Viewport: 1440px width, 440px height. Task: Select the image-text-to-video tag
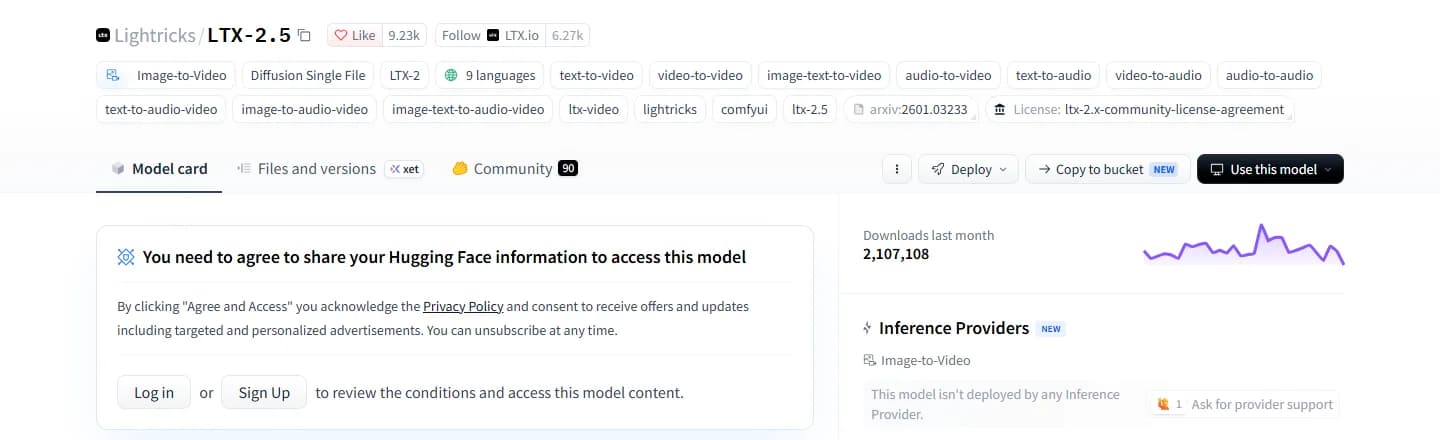coord(824,75)
